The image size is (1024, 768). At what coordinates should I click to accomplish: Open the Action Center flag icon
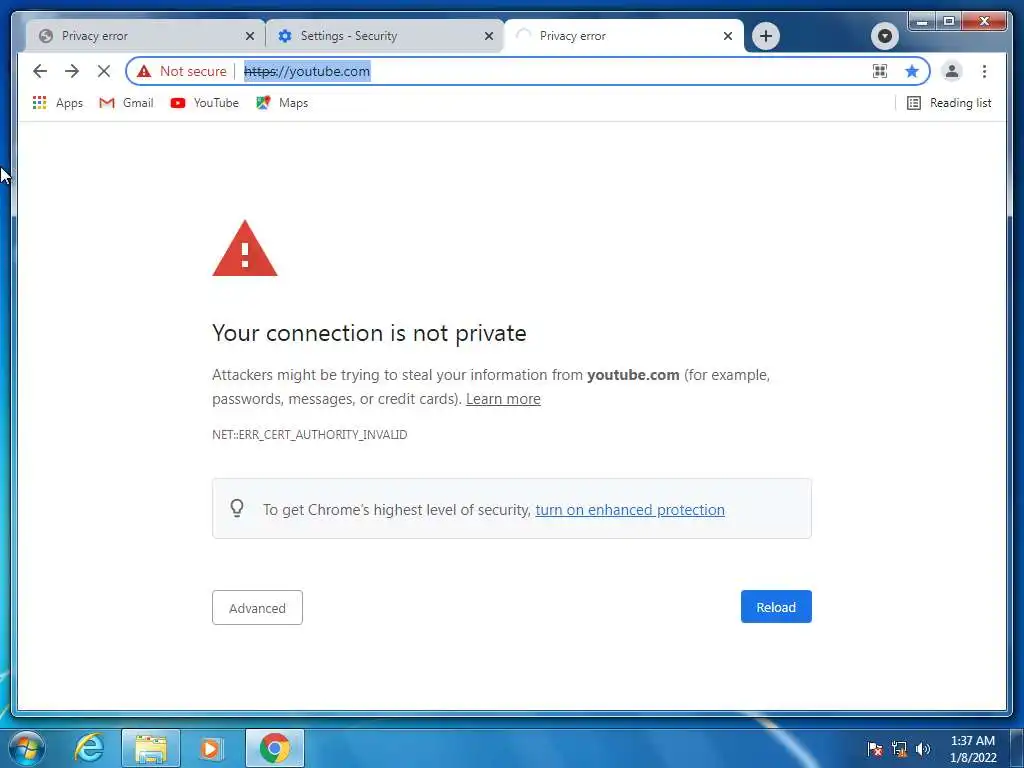(875, 749)
